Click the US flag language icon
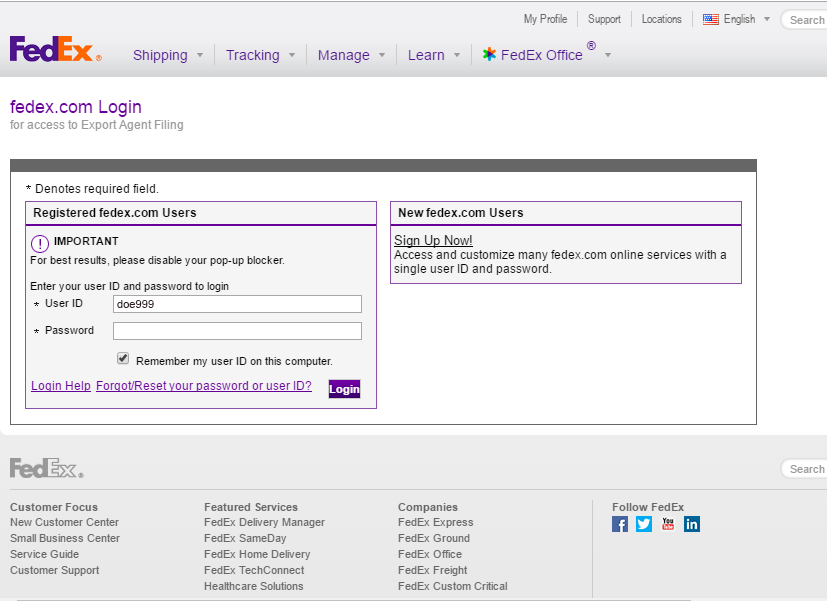This screenshot has width=827, height=601. (710, 20)
